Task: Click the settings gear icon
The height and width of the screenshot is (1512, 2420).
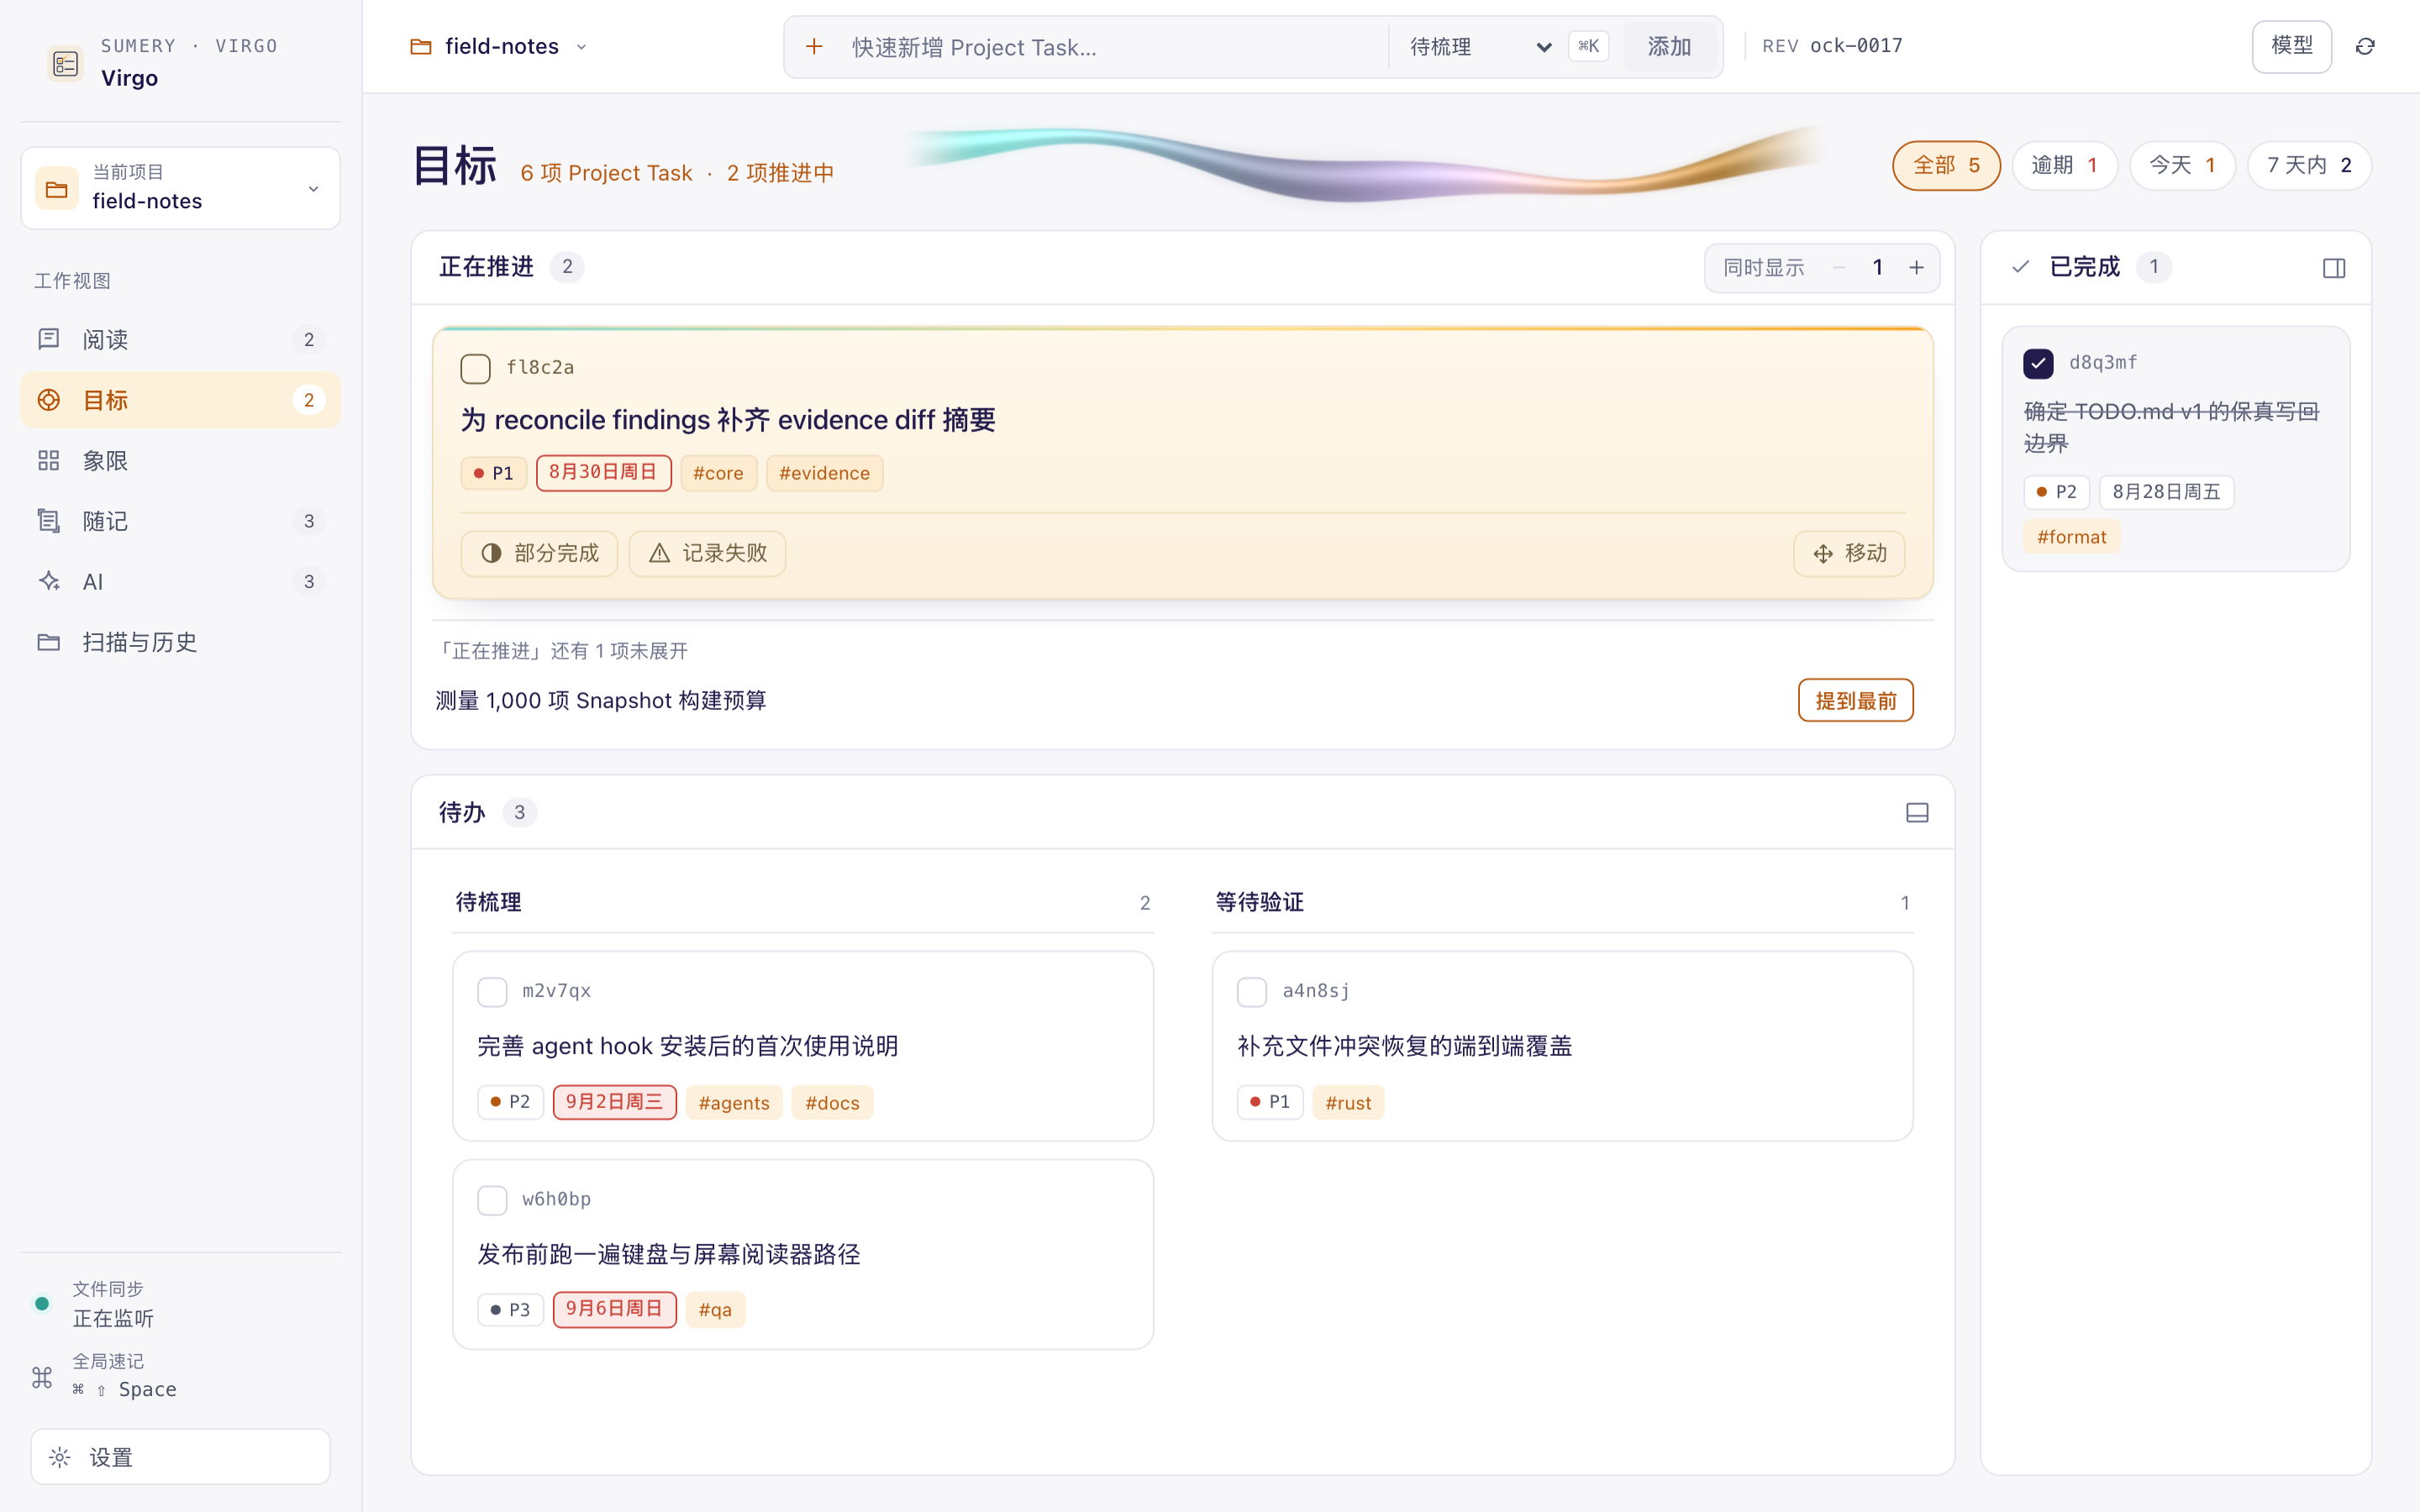Action: [x=60, y=1457]
